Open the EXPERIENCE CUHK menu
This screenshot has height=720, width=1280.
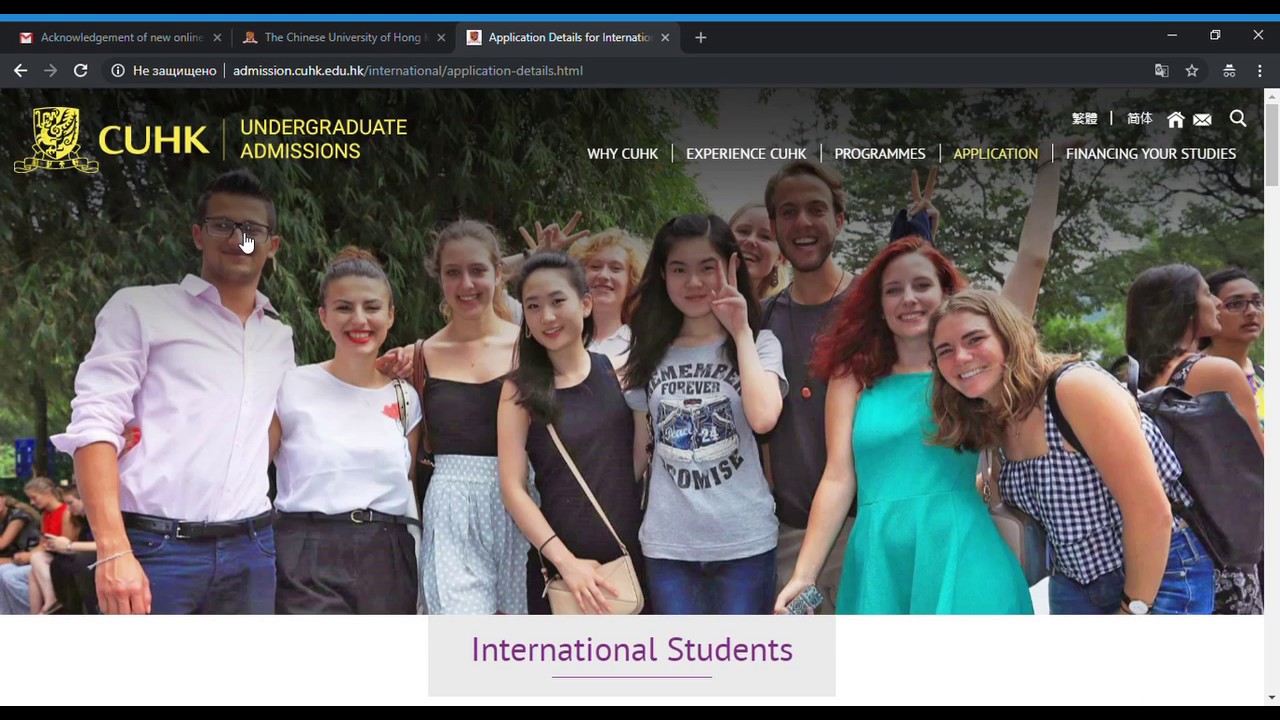click(x=746, y=154)
